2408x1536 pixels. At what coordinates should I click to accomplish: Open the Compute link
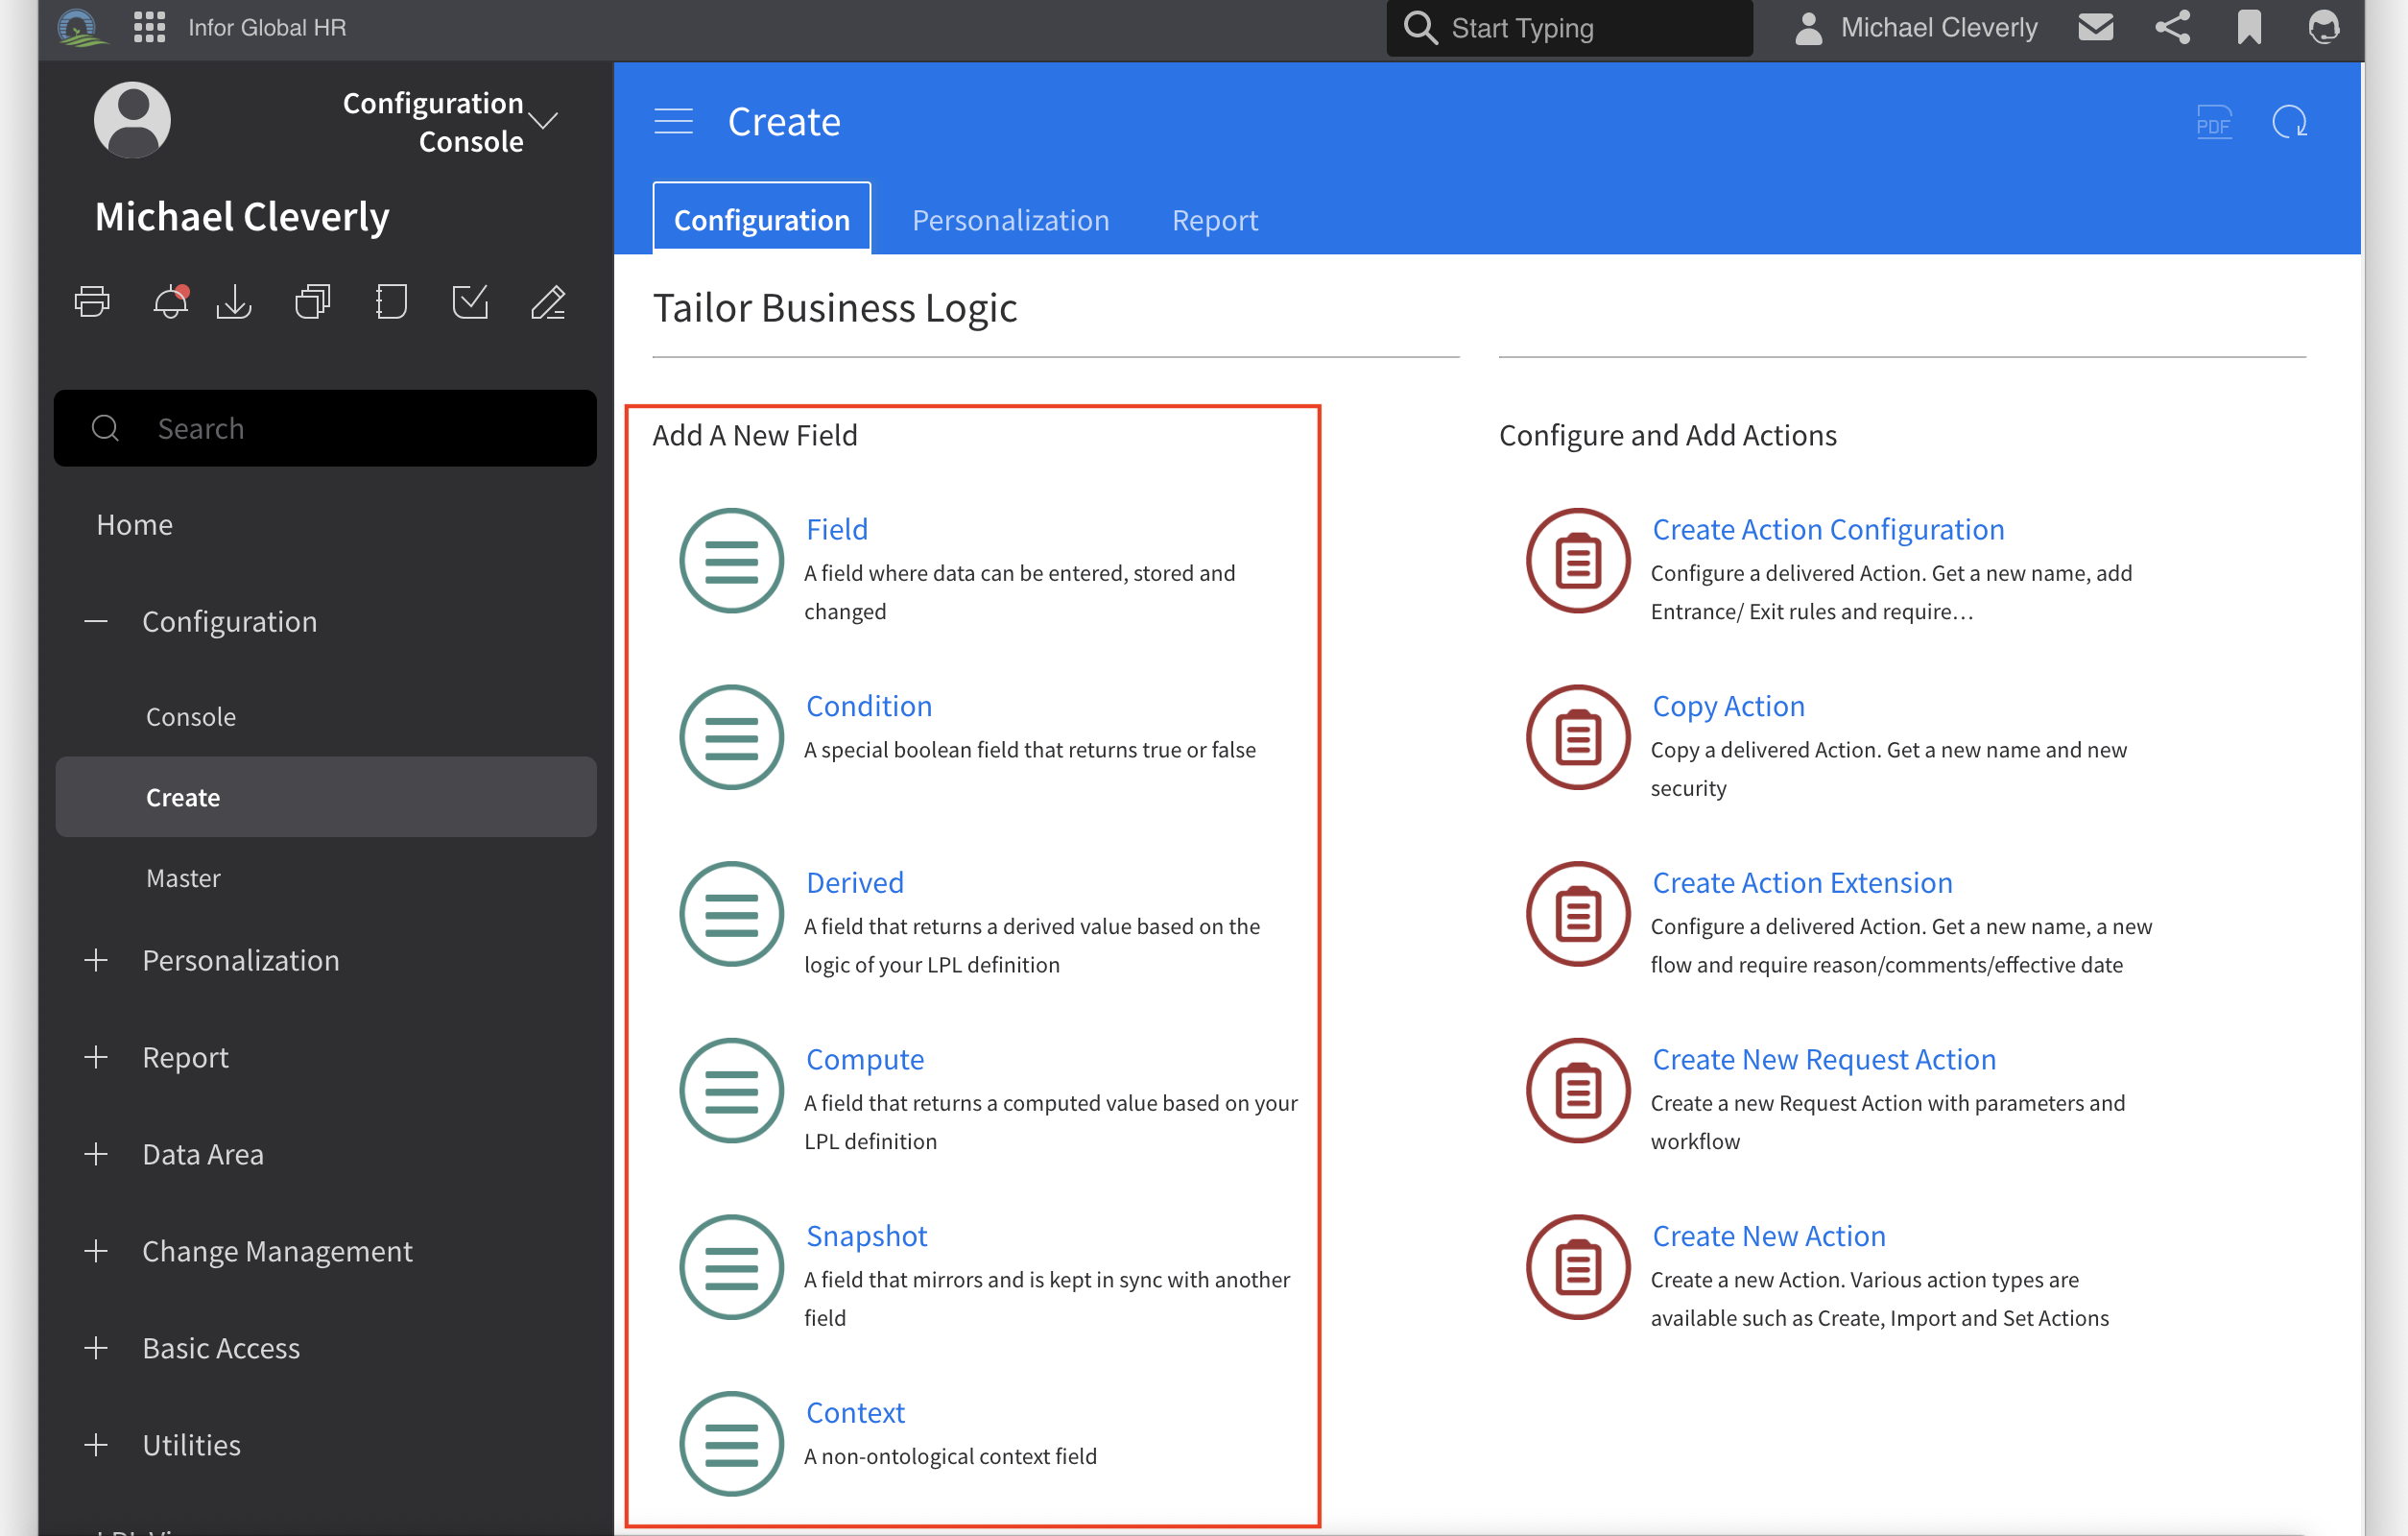(x=865, y=1060)
